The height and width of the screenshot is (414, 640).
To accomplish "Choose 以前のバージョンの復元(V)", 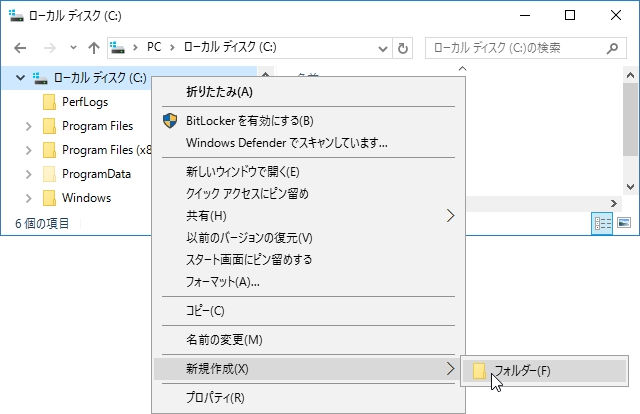I will [x=308, y=238].
